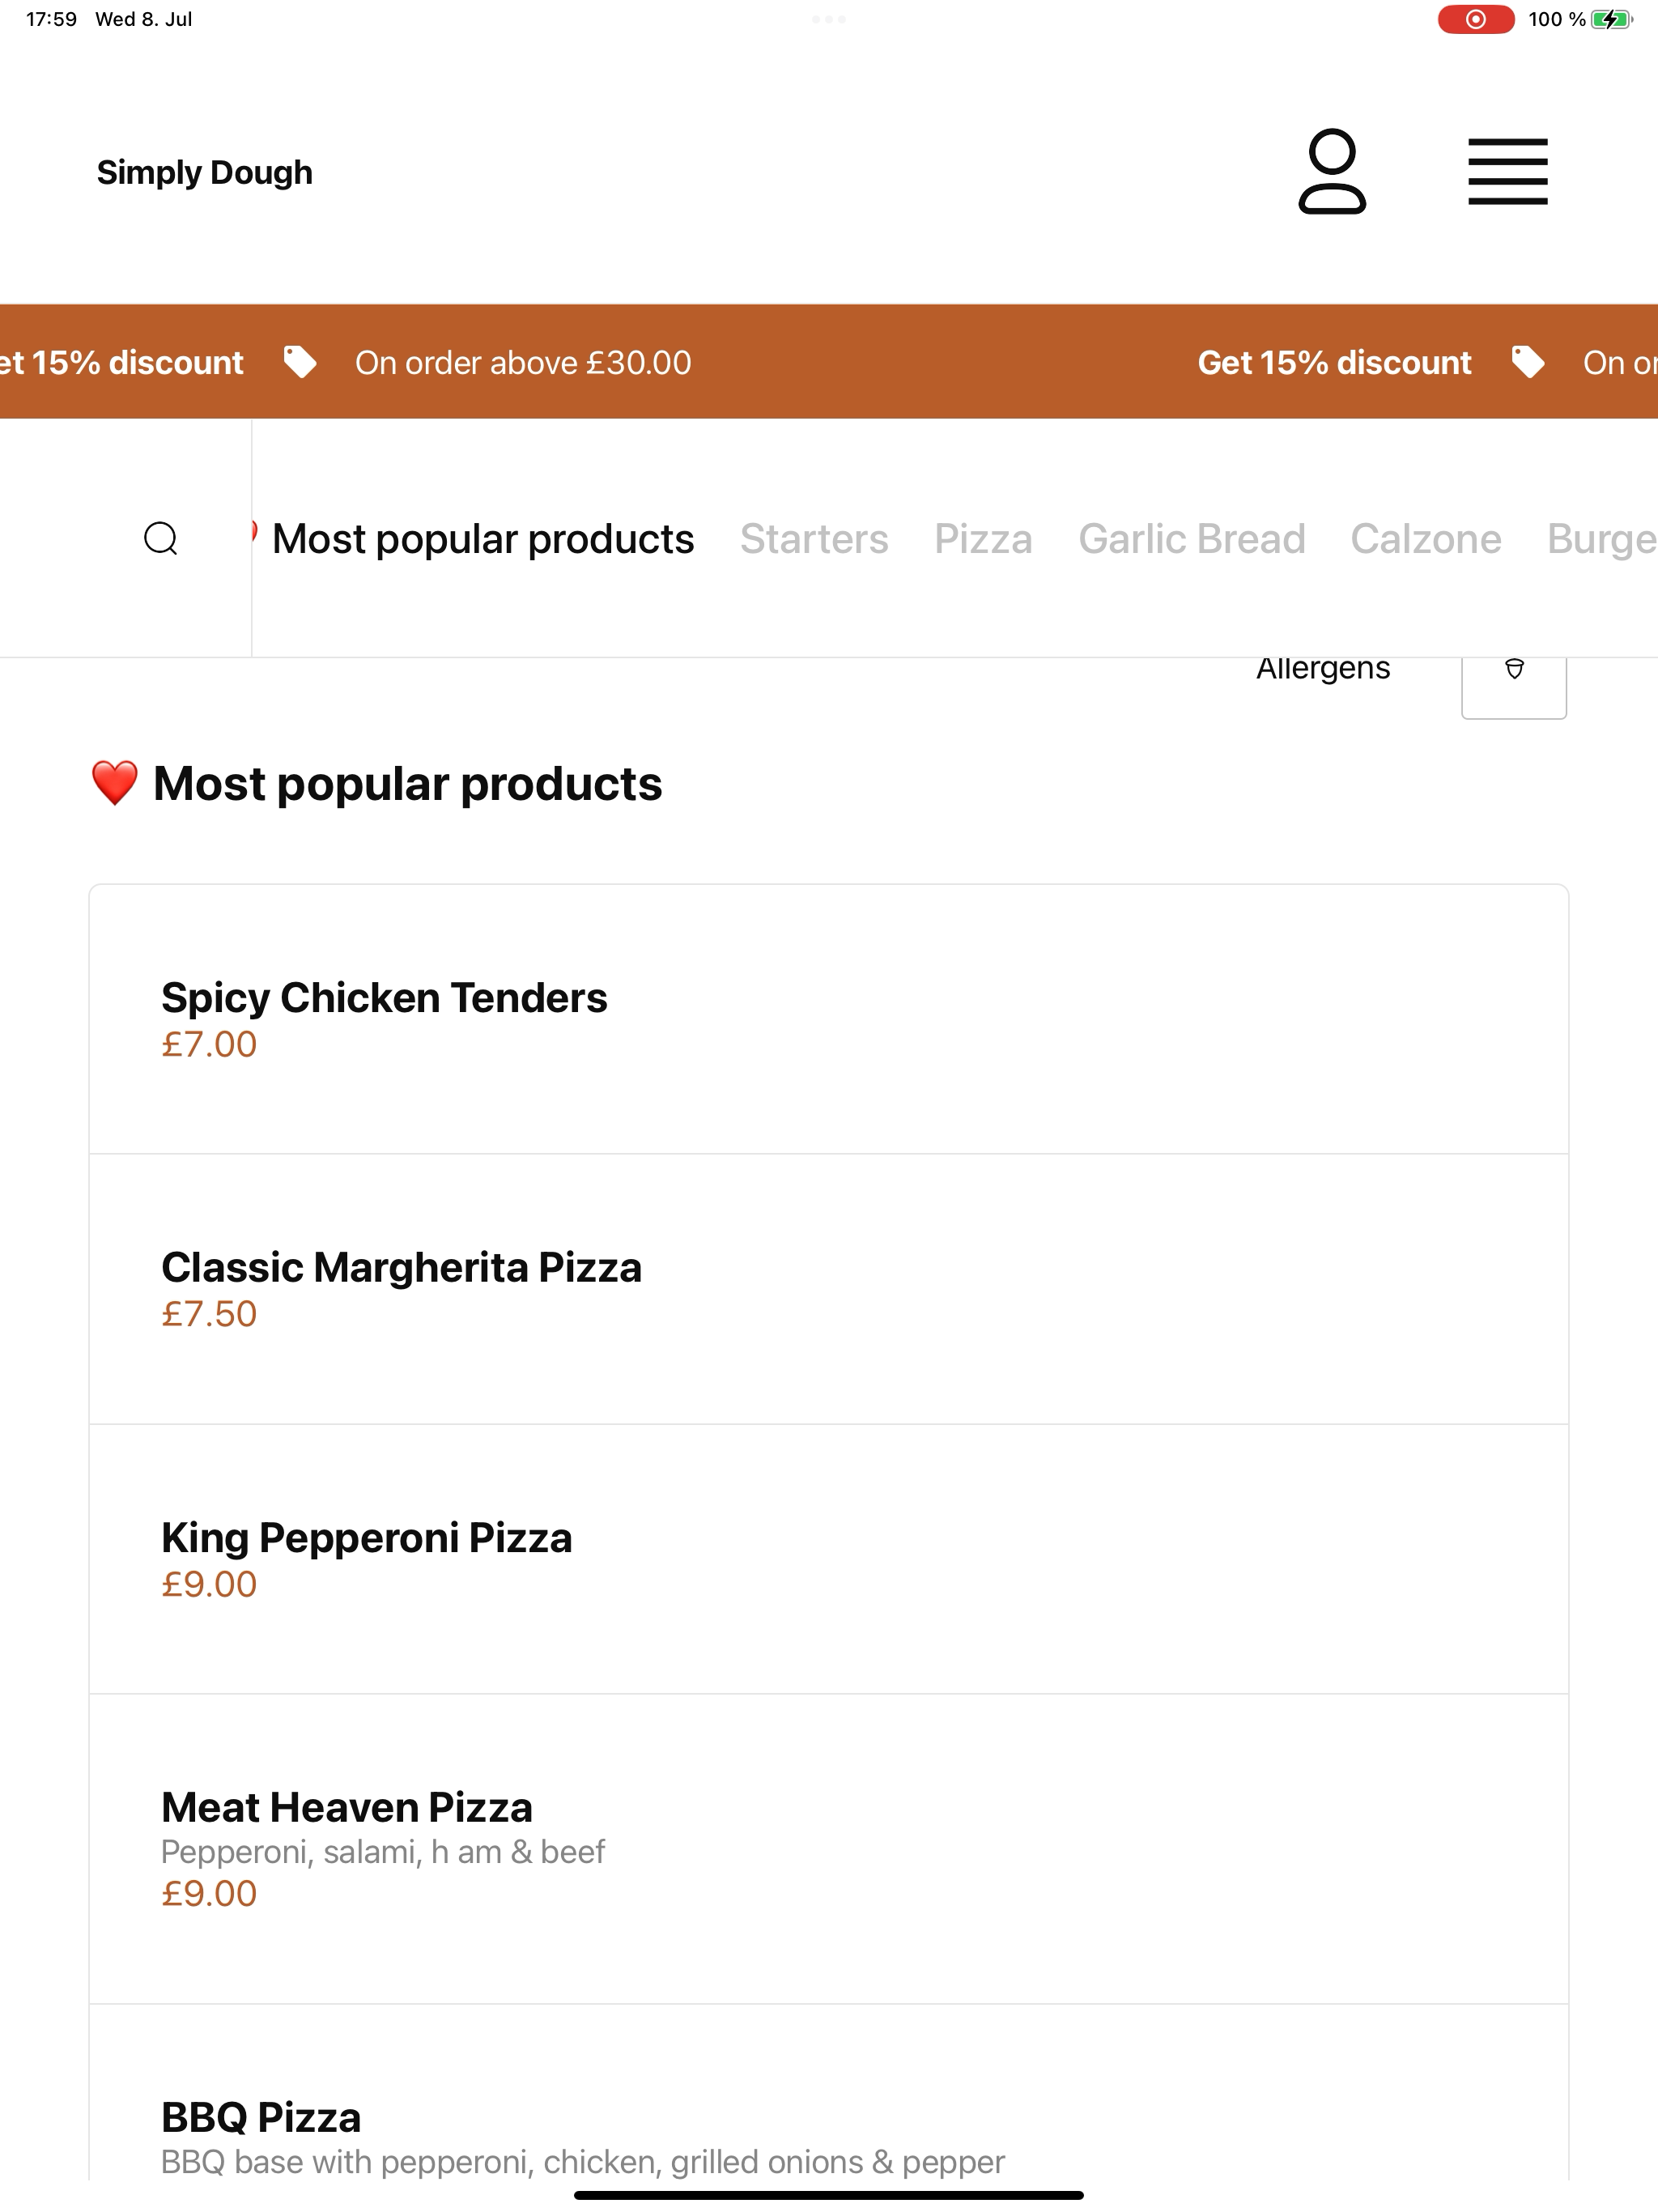Switch to the Calzone tab
The height and width of the screenshot is (2212, 1658).
[x=1426, y=539]
